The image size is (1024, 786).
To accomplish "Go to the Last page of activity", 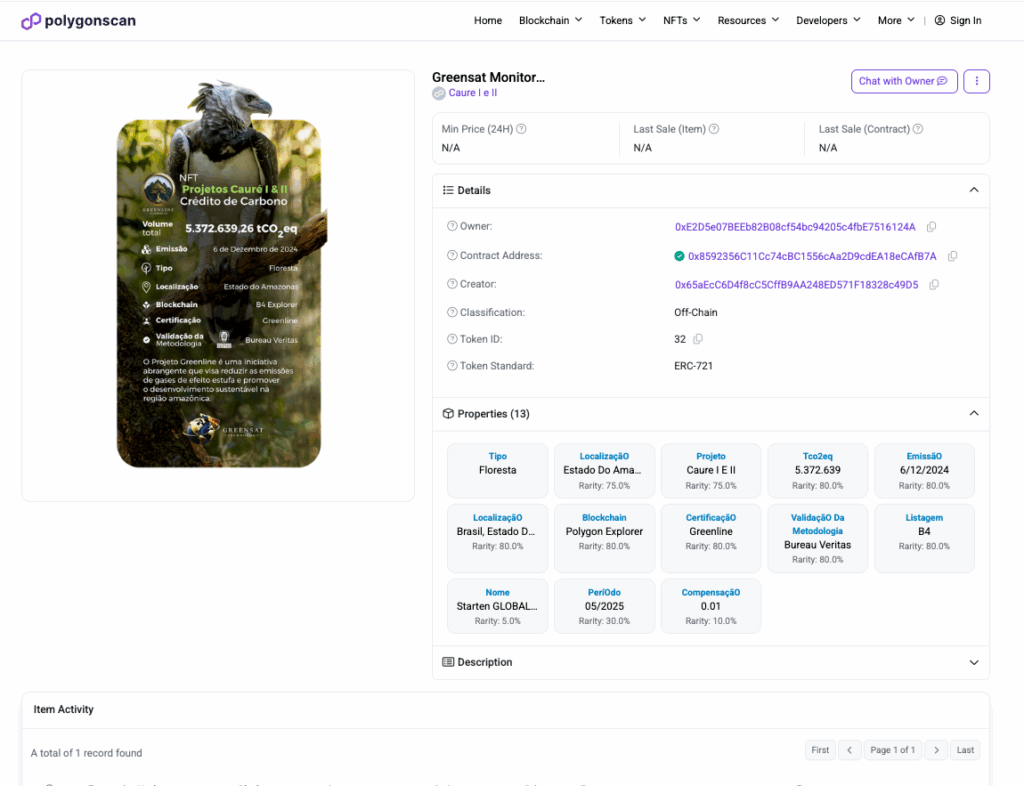I will point(965,750).
